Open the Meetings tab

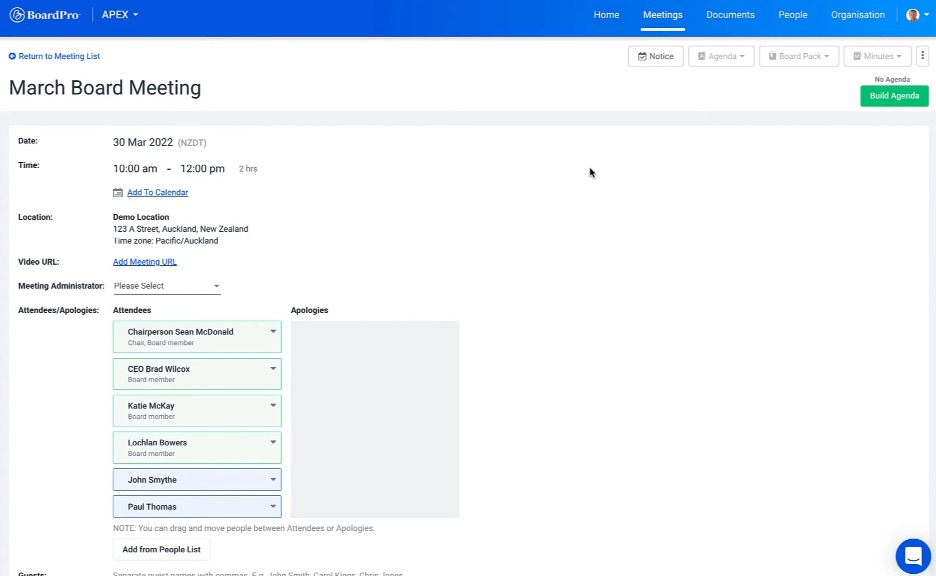663,15
